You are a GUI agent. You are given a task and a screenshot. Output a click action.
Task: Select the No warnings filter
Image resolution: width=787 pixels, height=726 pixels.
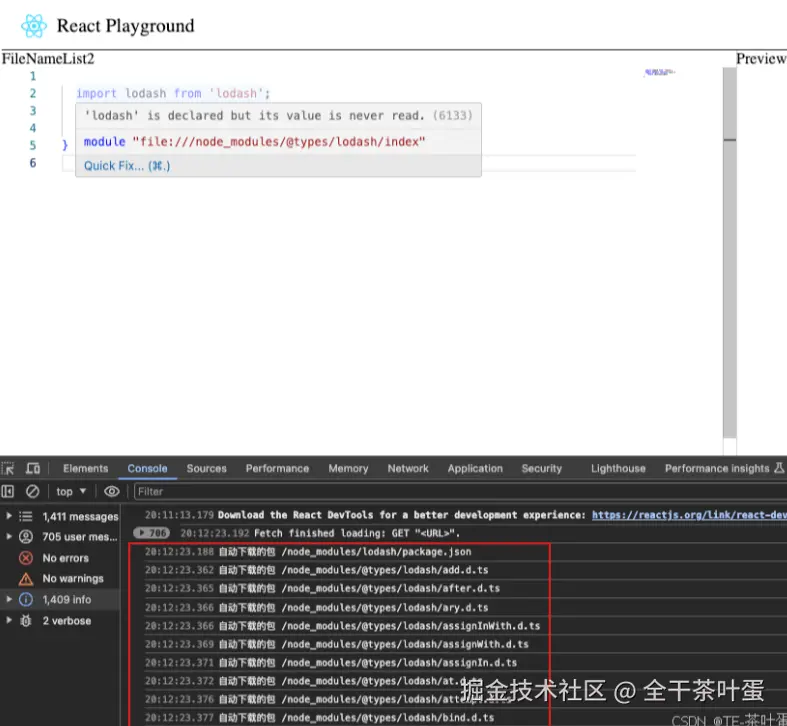click(x=73, y=578)
